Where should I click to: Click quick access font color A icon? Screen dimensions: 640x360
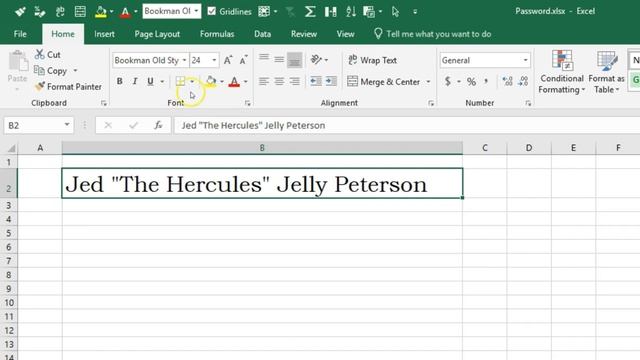coord(125,12)
